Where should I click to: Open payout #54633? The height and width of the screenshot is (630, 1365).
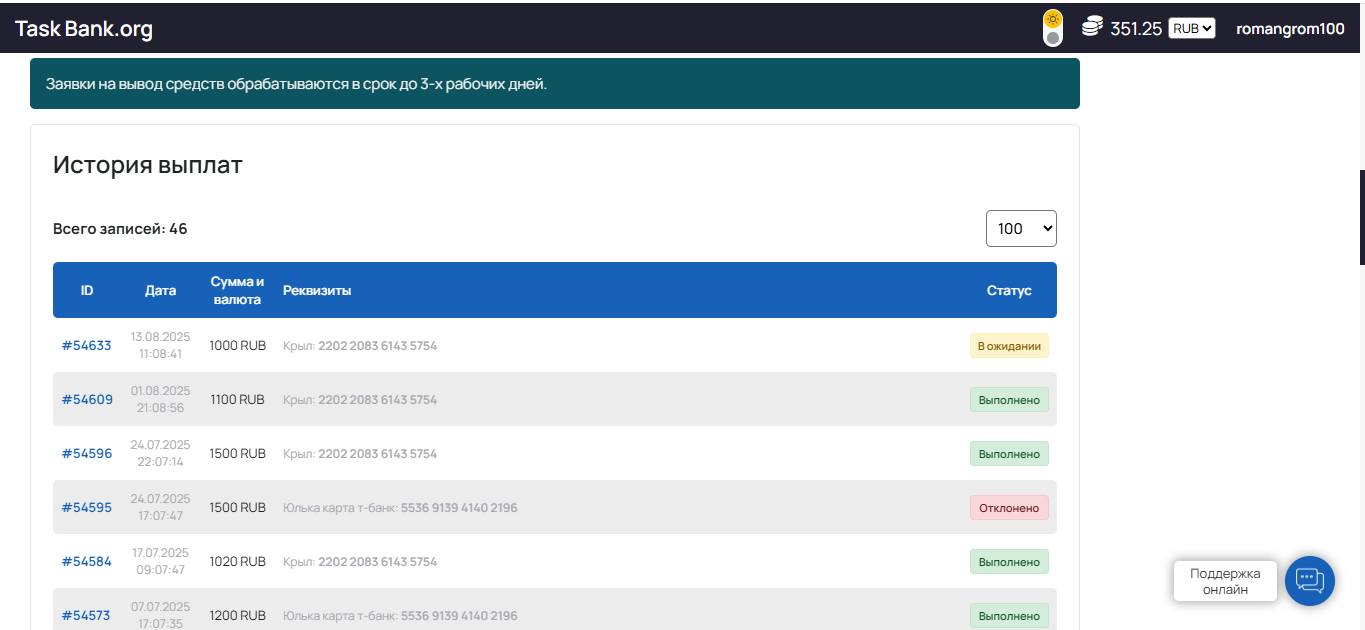[x=87, y=346]
